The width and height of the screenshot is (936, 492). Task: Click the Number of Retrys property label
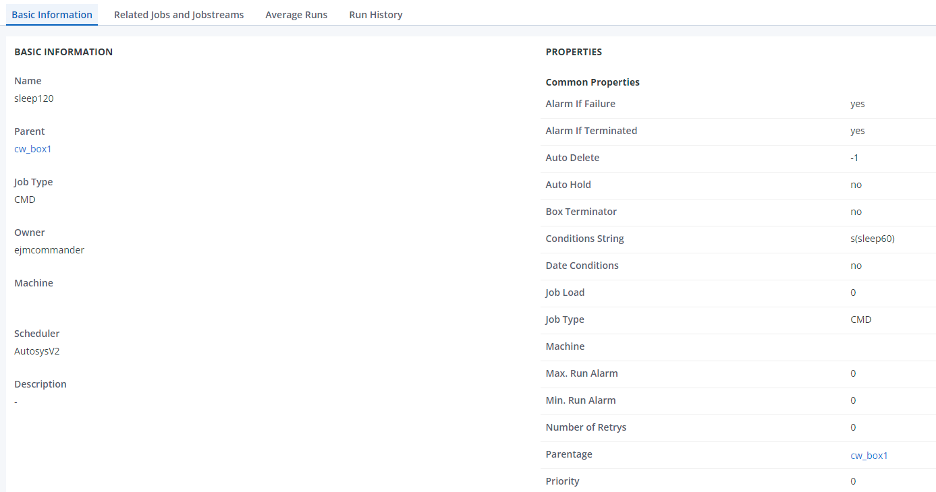[585, 428]
